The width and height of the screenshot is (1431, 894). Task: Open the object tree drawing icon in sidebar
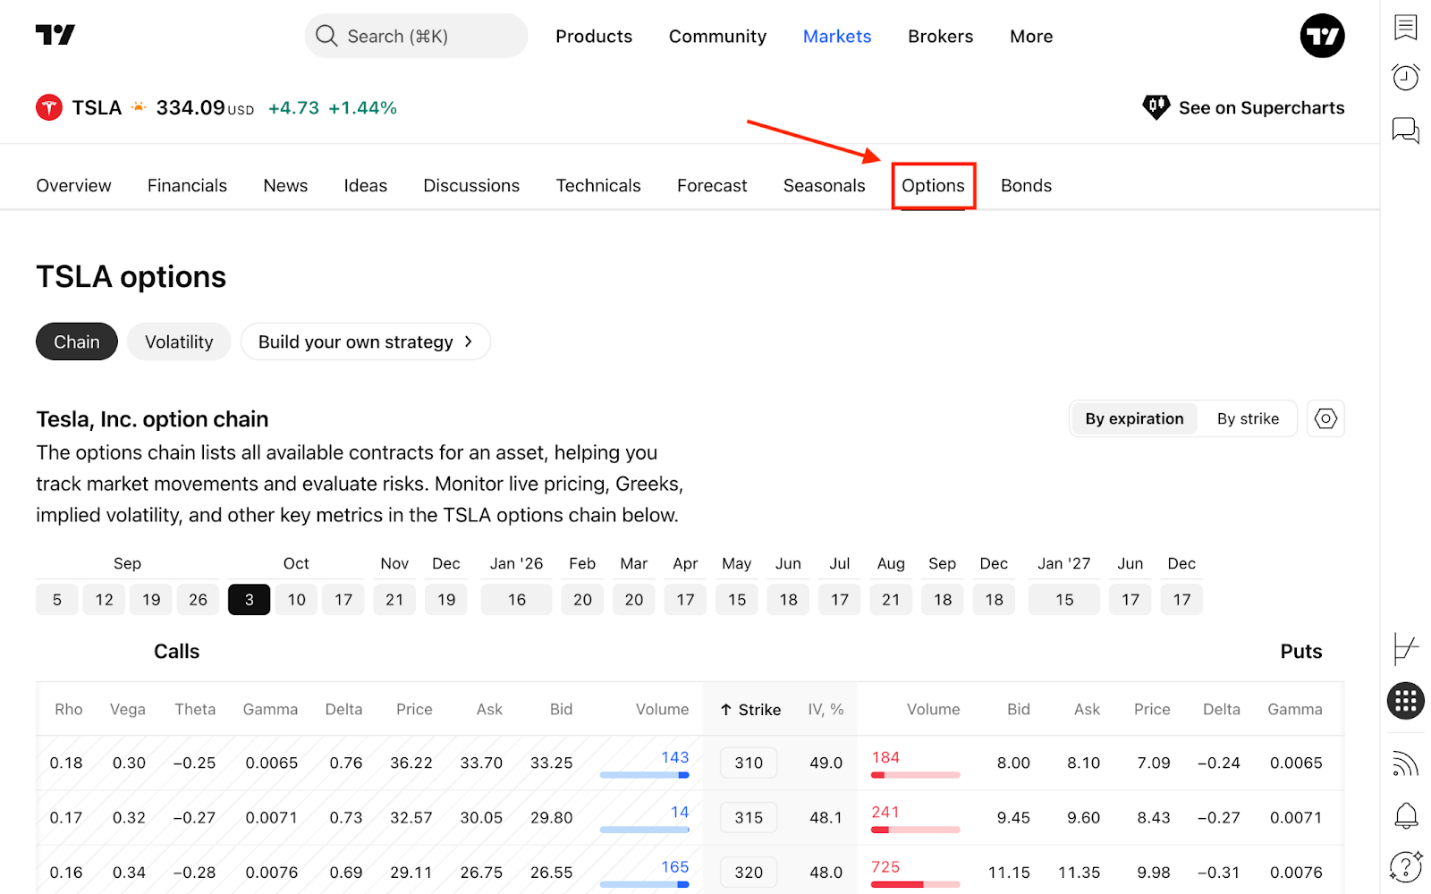point(1405,649)
